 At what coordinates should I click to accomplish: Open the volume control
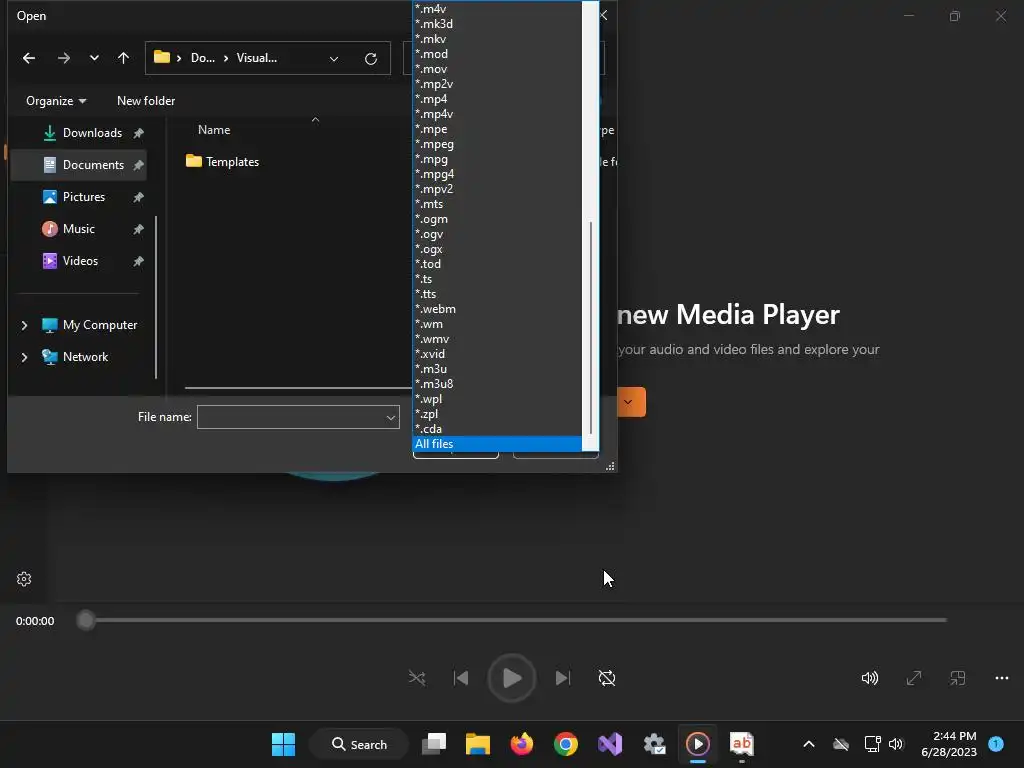coord(869,678)
